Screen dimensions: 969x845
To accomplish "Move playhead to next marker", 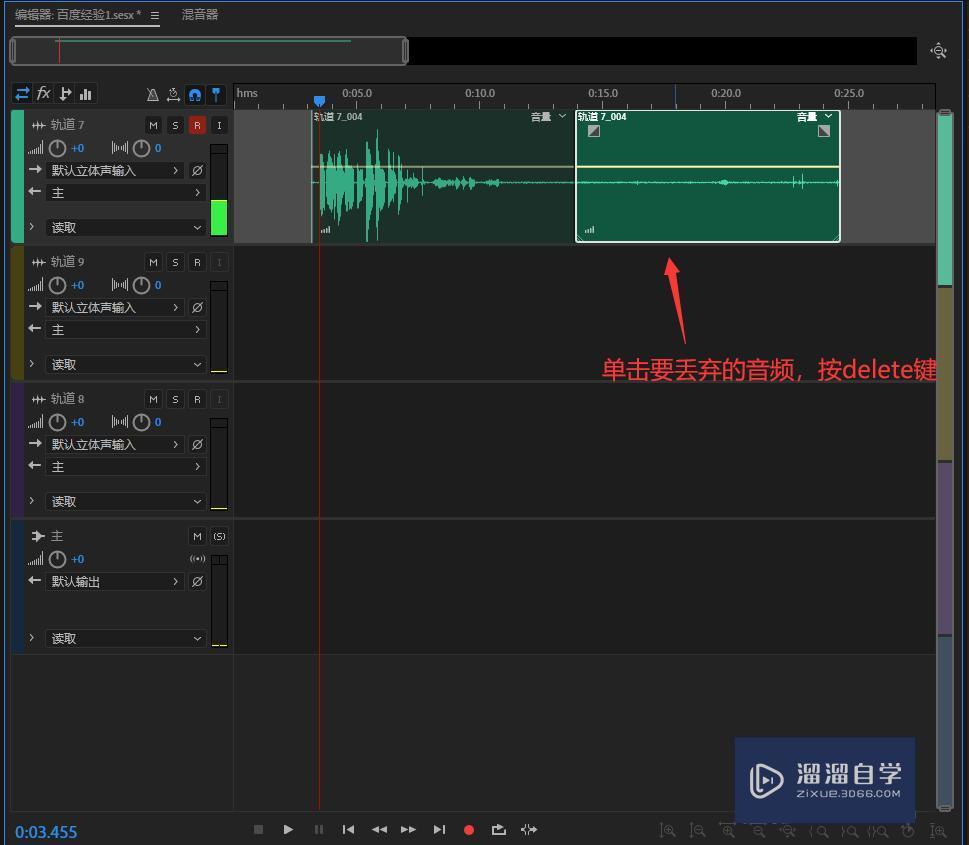I will 439,830.
